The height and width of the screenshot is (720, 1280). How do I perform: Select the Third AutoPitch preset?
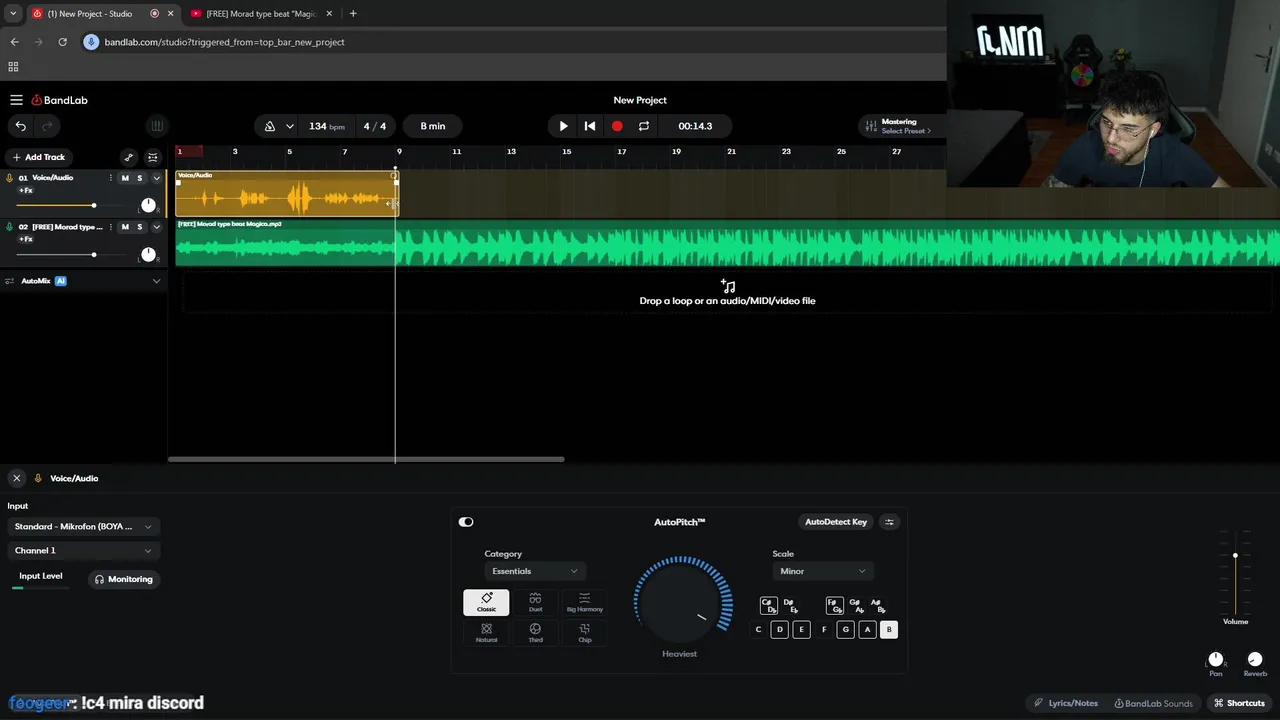pyautogui.click(x=535, y=633)
